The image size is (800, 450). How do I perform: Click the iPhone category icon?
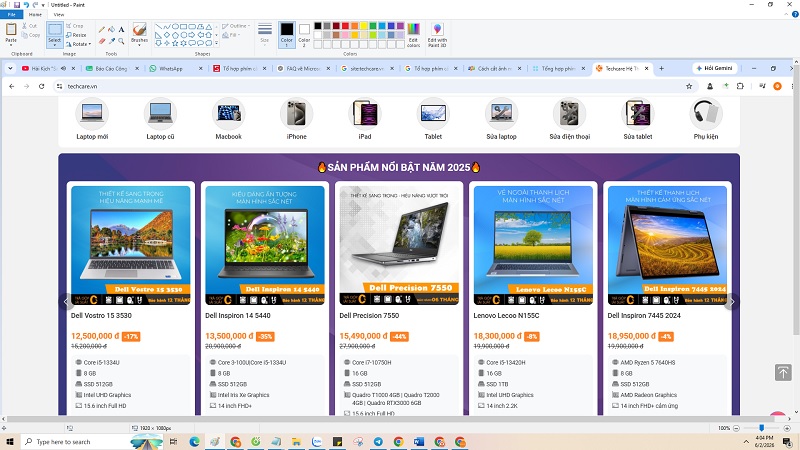pyautogui.click(x=296, y=113)
